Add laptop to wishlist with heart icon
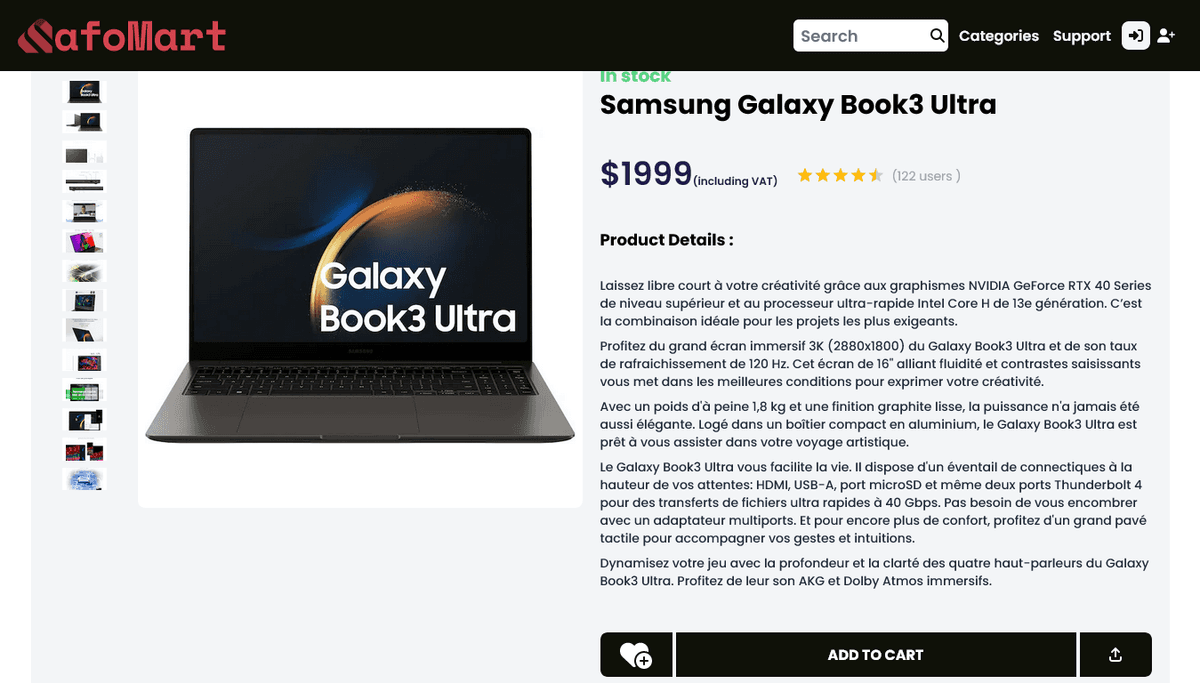The height and width of the screenshot is (683, 1200). coord(636,655)
